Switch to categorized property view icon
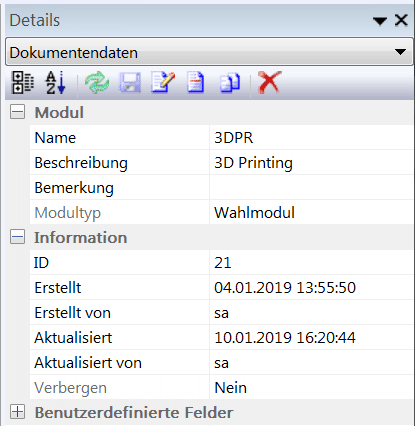415x426 pixels. [x=23, y=82]
